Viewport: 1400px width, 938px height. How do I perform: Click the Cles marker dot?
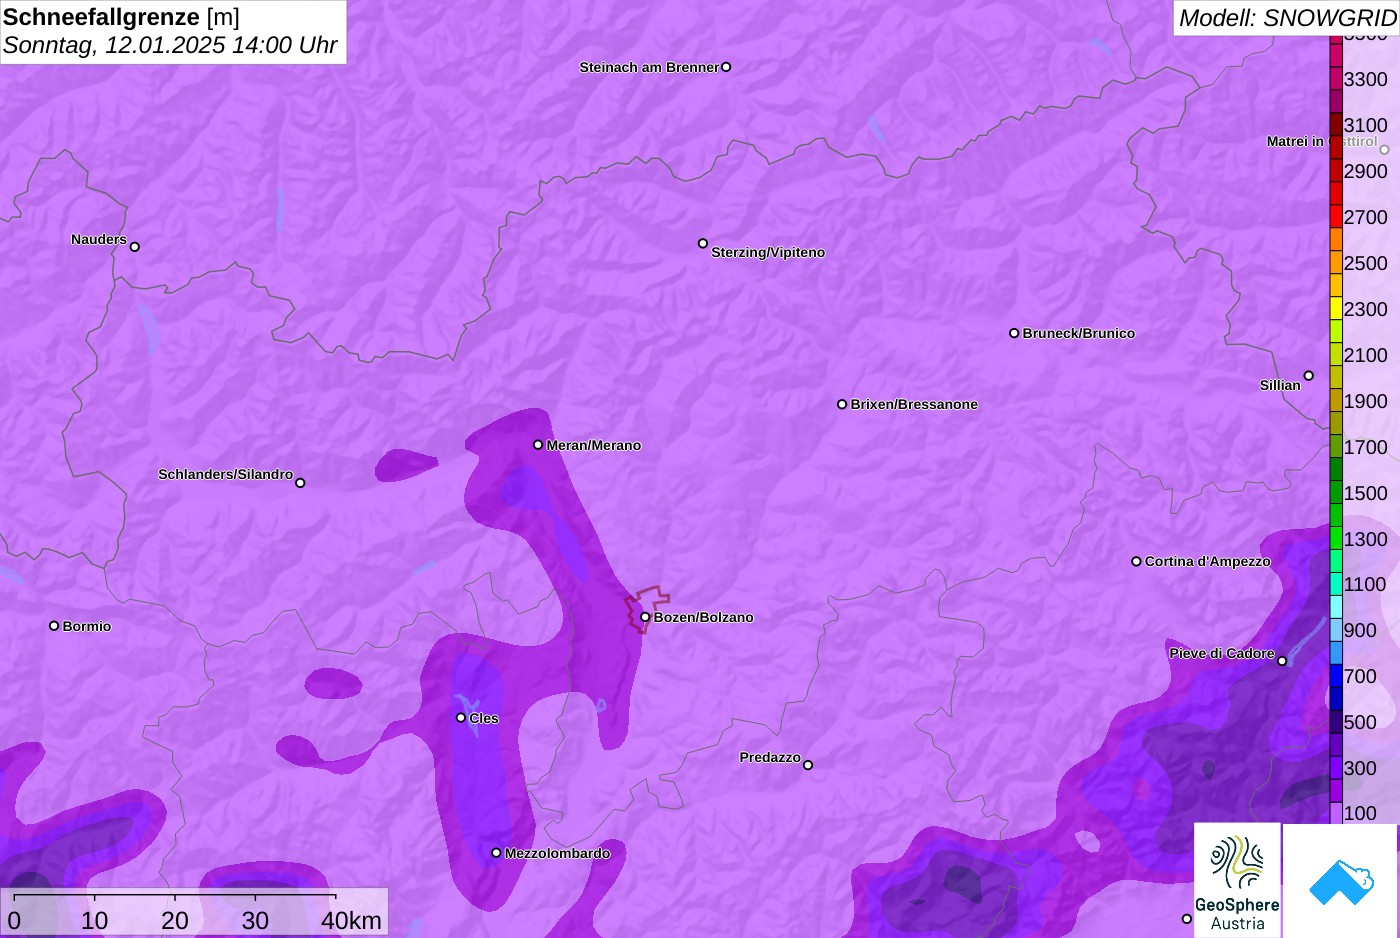[x=461, y=717]
